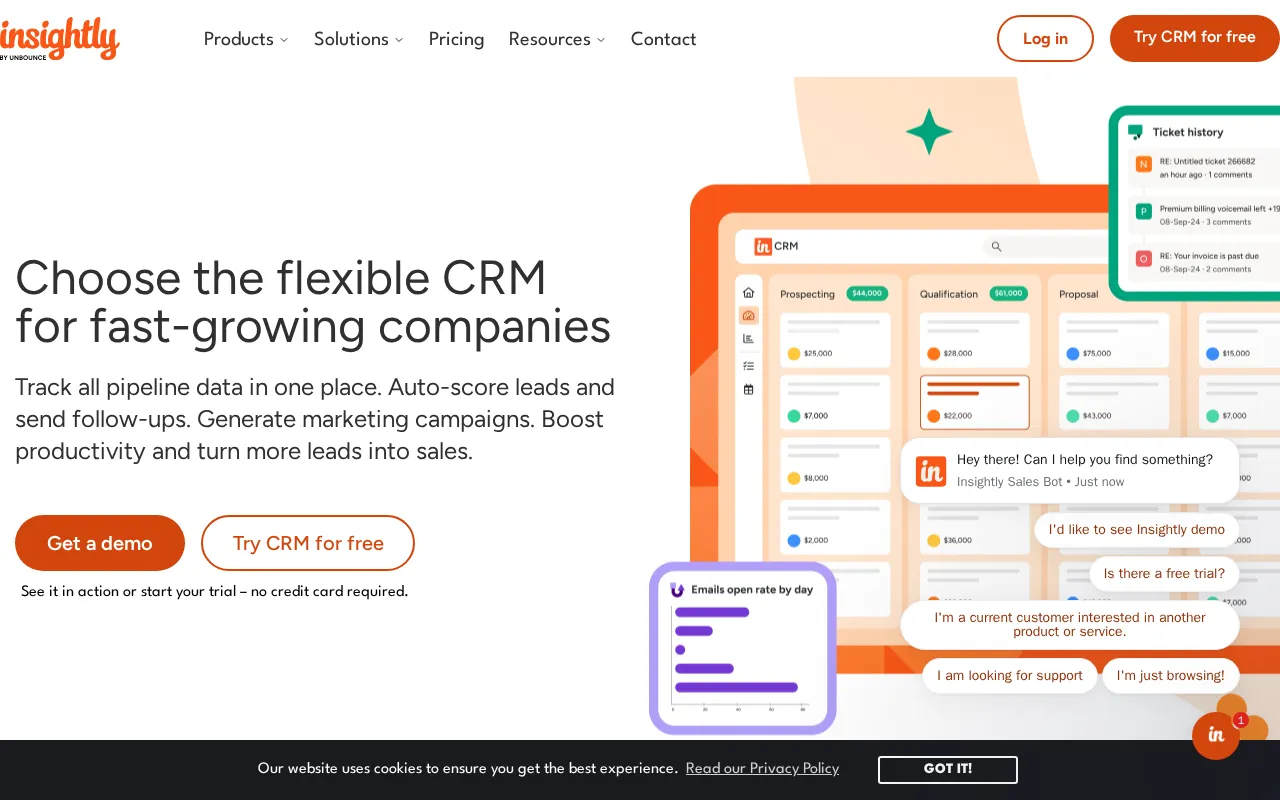Open the Read our Privacy Policy link
The width and height of the screenshot is (1280, 800).
point(762,768)
